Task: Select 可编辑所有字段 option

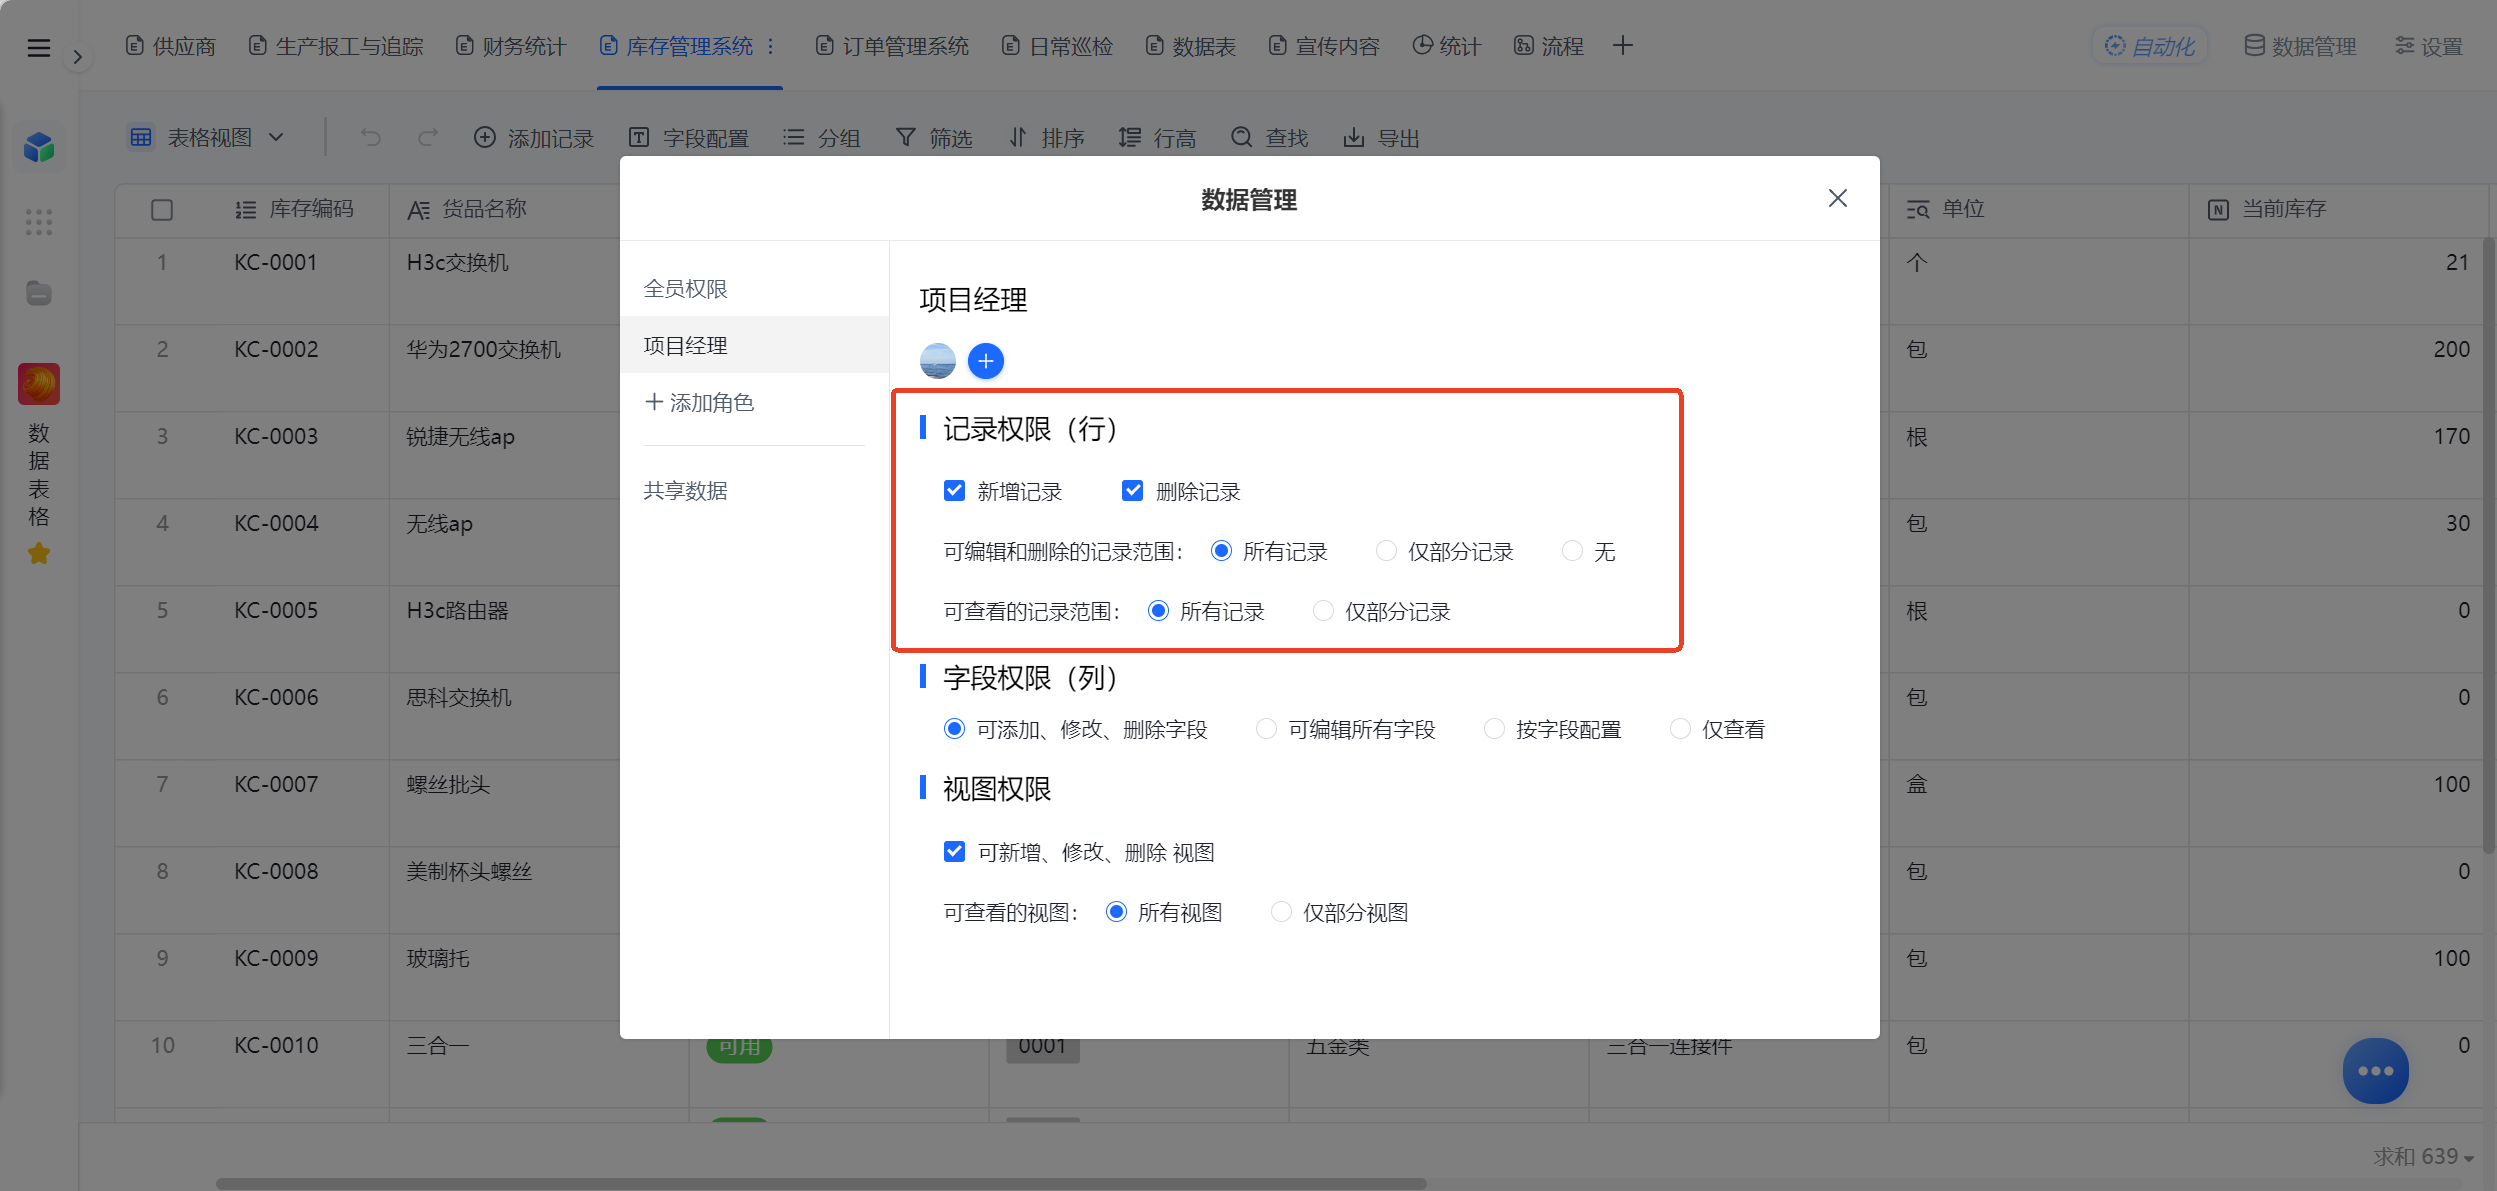Action: pos(1266,729)
